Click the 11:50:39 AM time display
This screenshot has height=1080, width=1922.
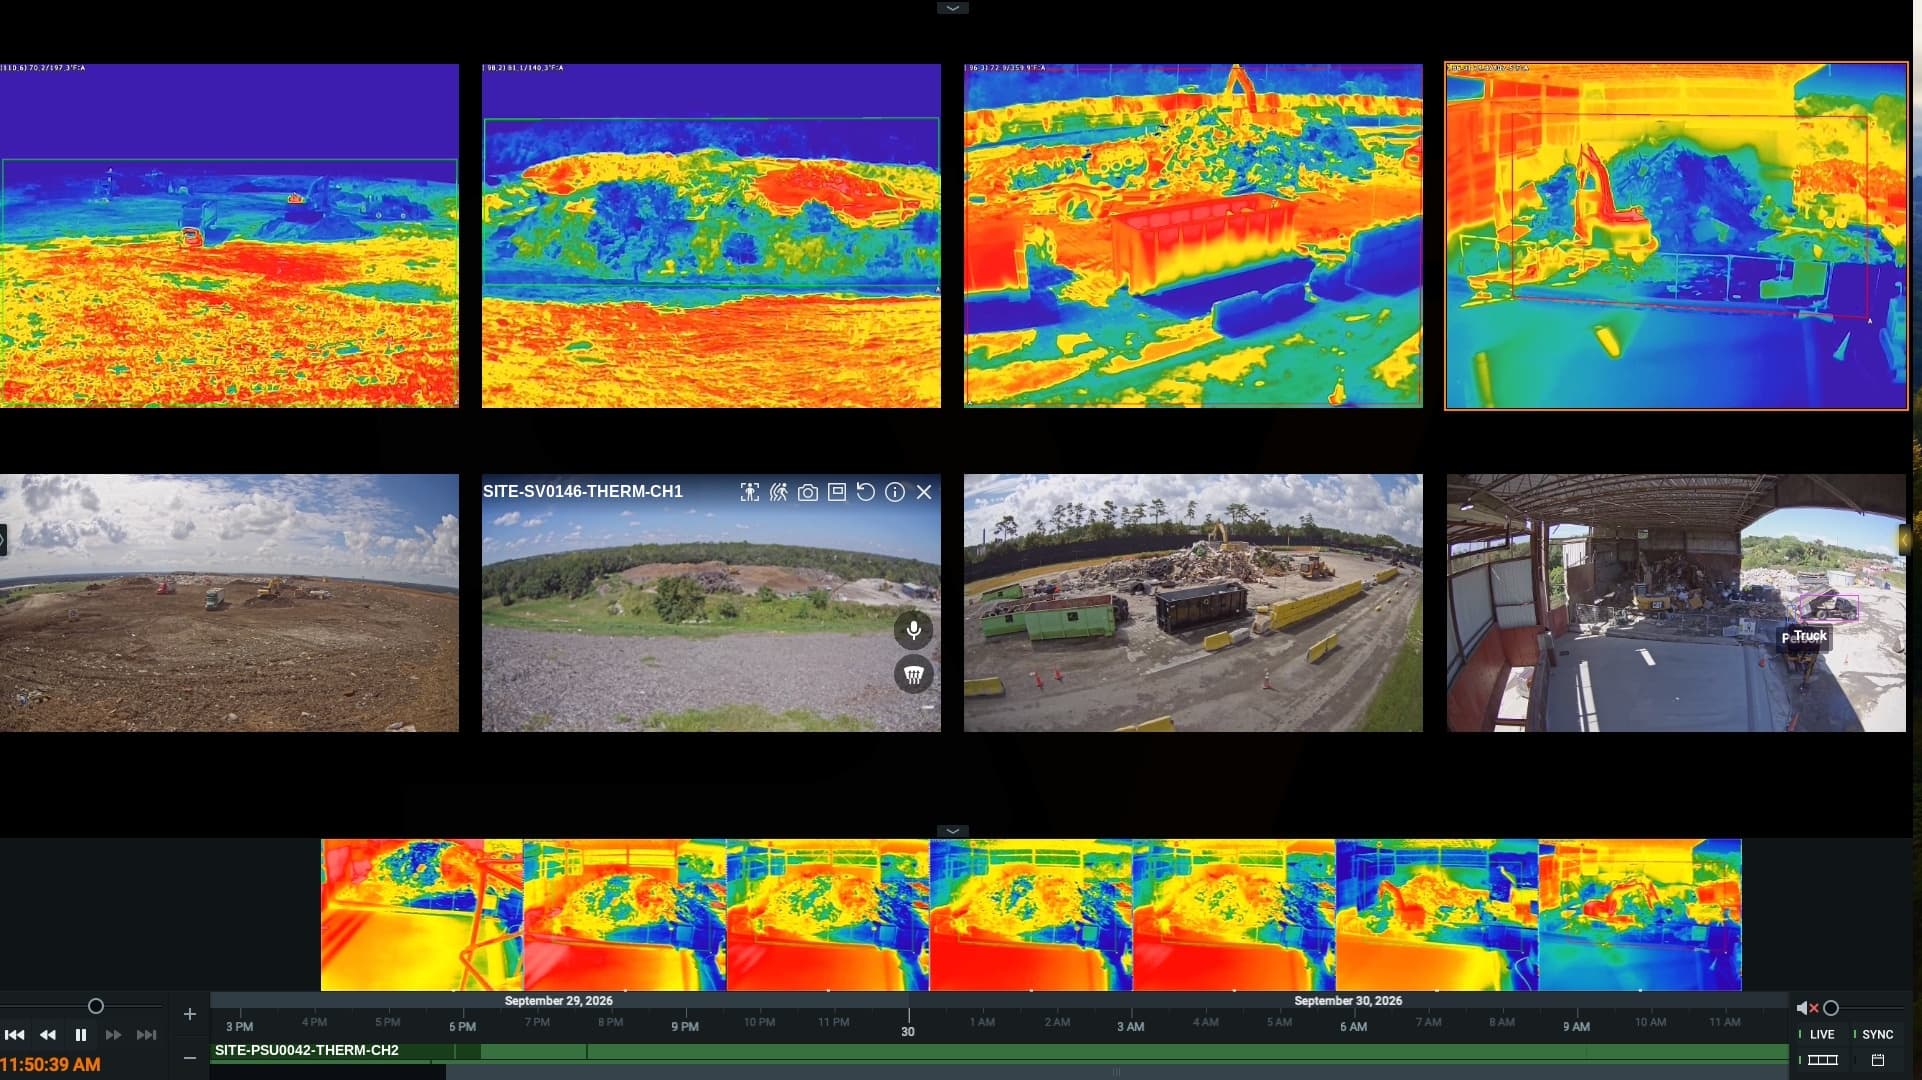coord(50,1065)
